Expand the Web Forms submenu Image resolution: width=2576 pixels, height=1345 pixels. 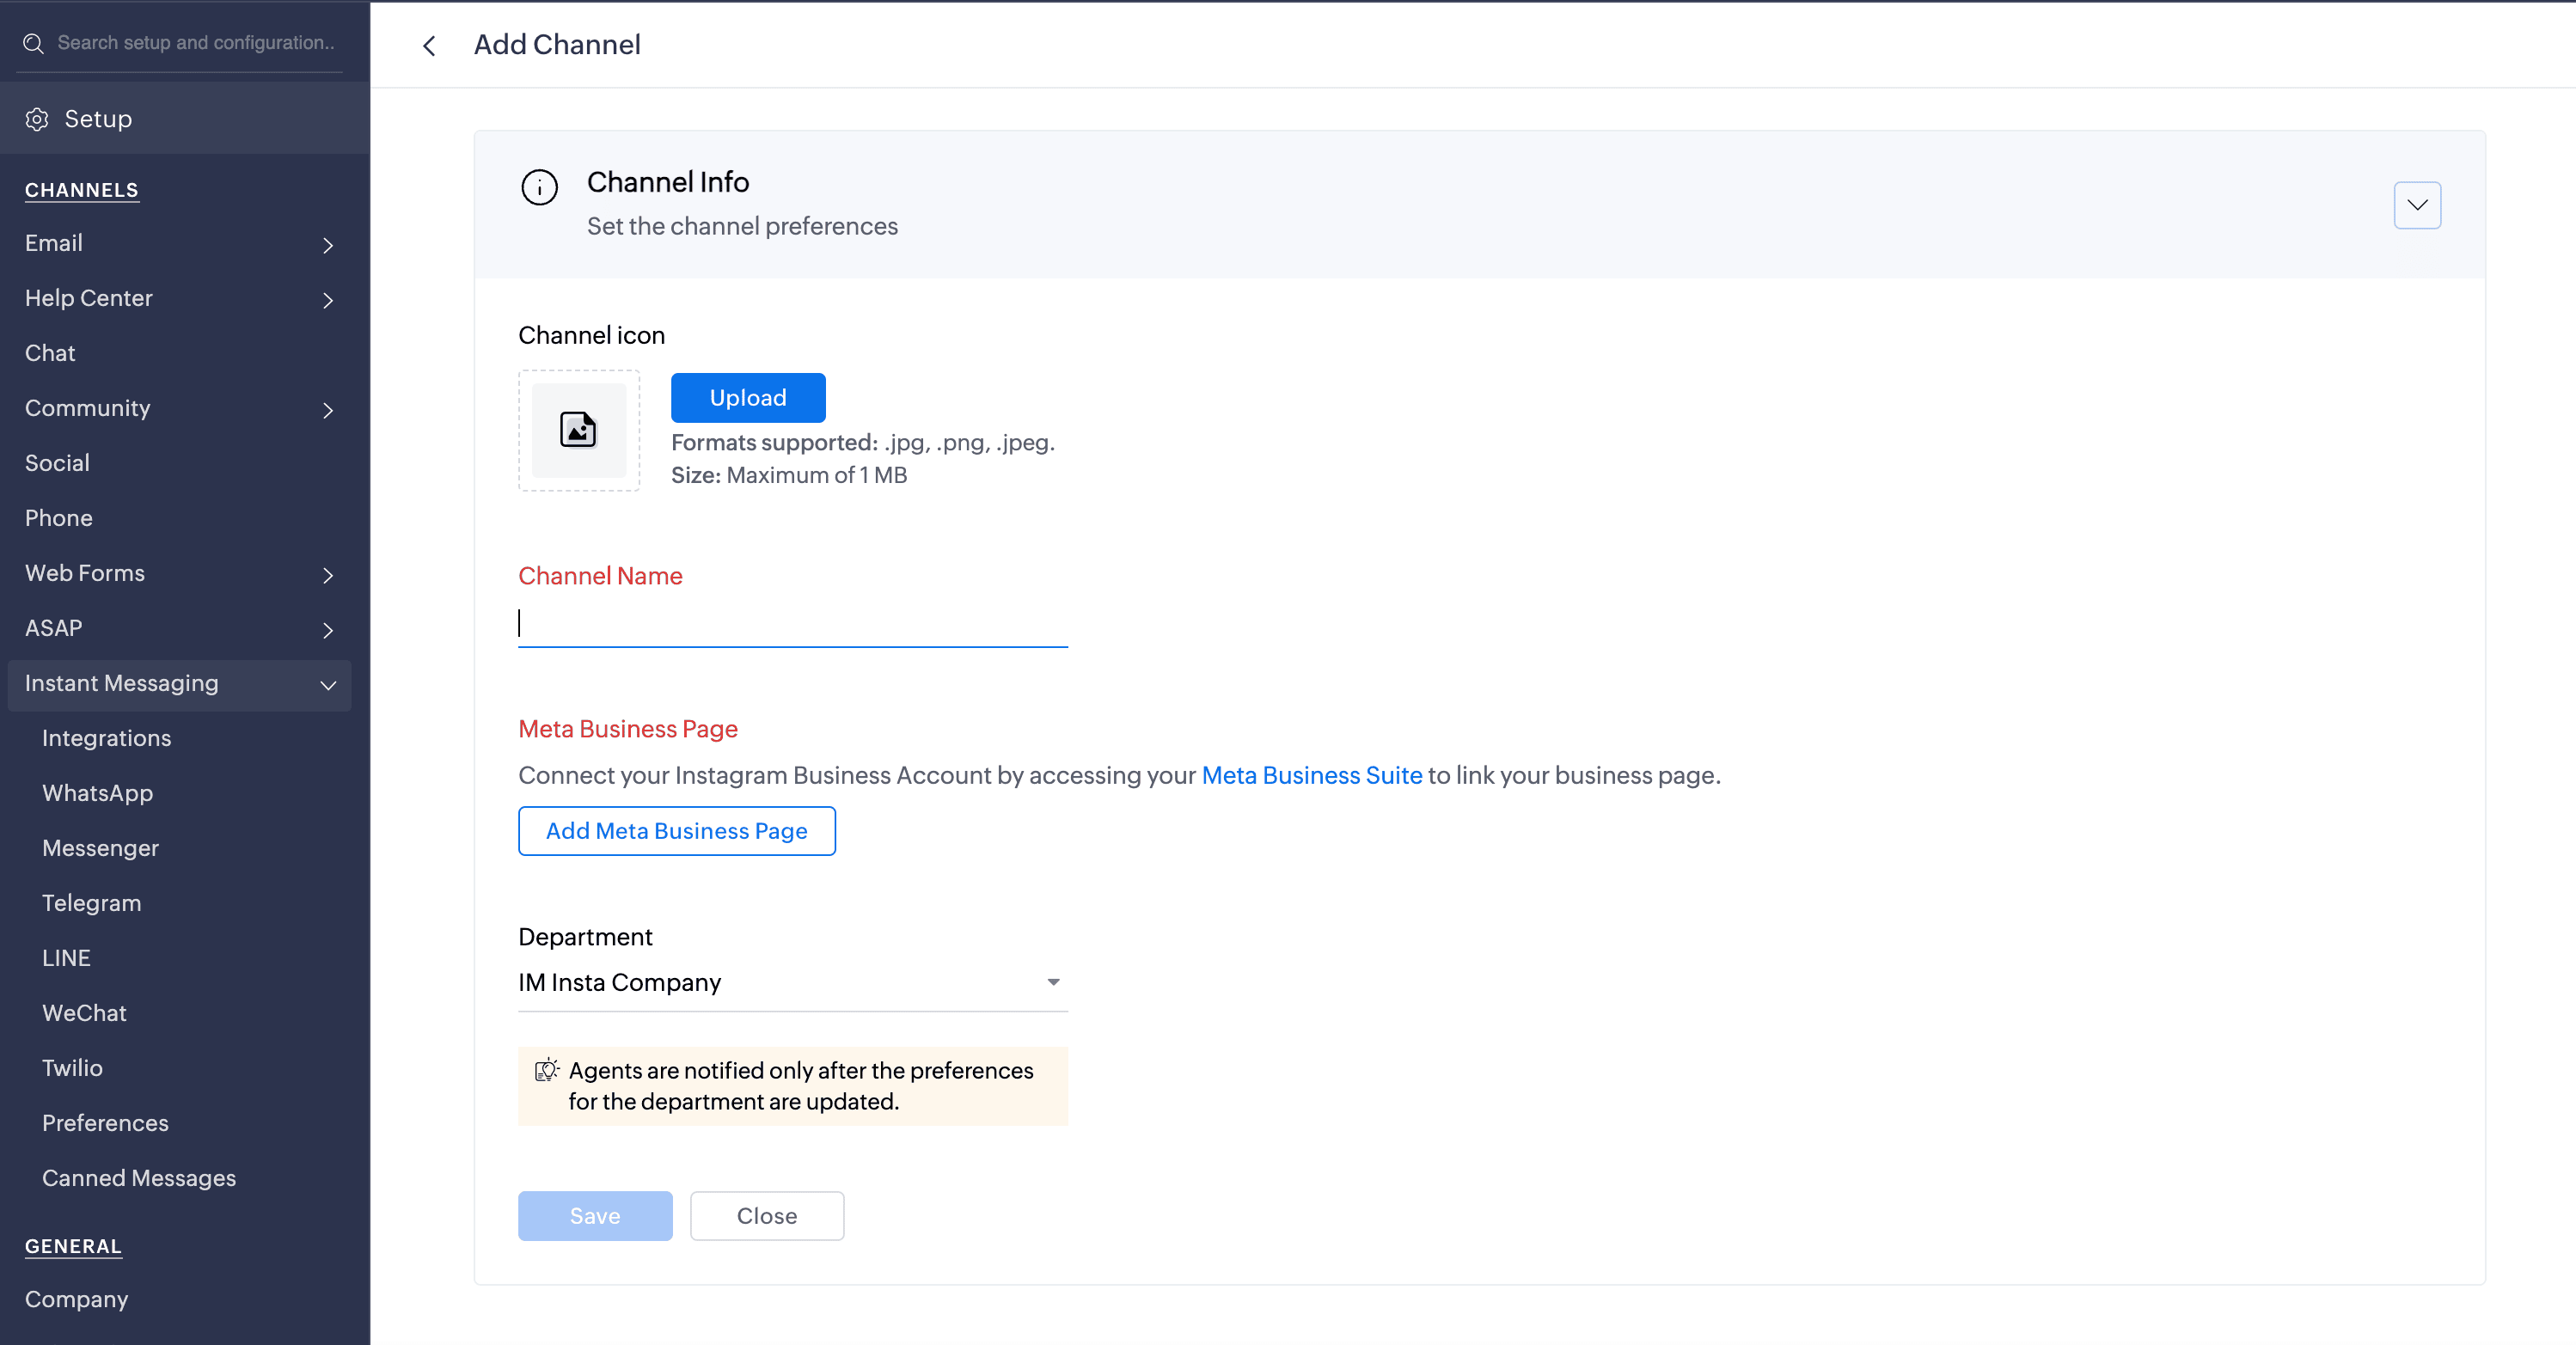point(327,575)
